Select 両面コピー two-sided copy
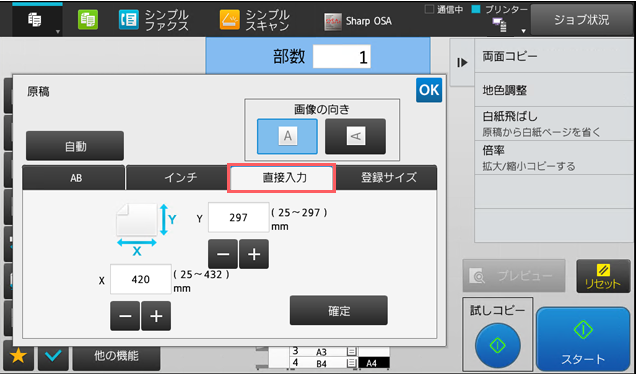The height and width of the screenshot is (374, 636). (x=554, y=56)
